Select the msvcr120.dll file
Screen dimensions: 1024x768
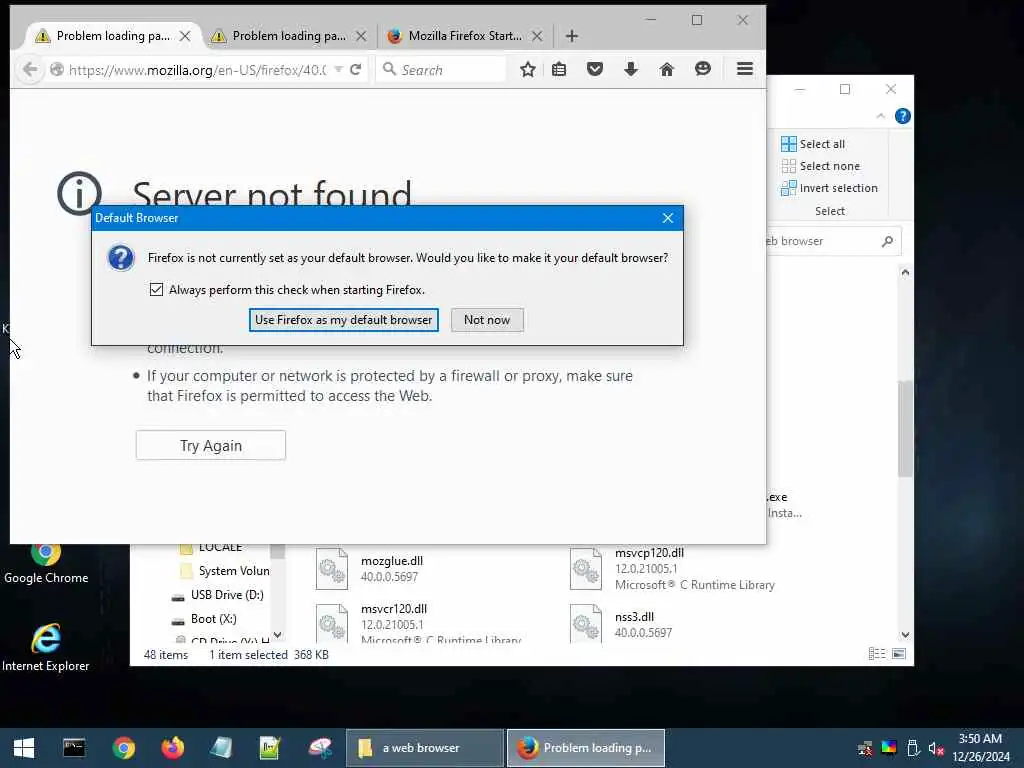418,624
